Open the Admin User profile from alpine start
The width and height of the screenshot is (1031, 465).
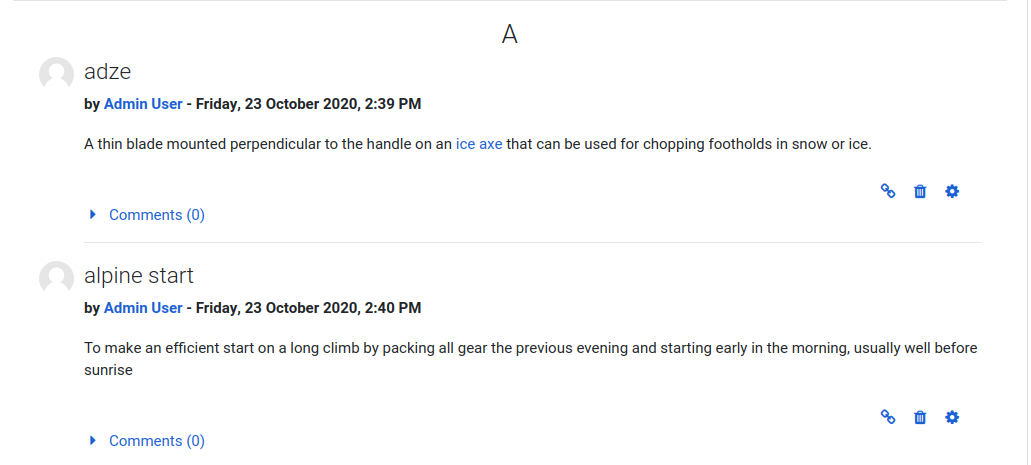143,308
